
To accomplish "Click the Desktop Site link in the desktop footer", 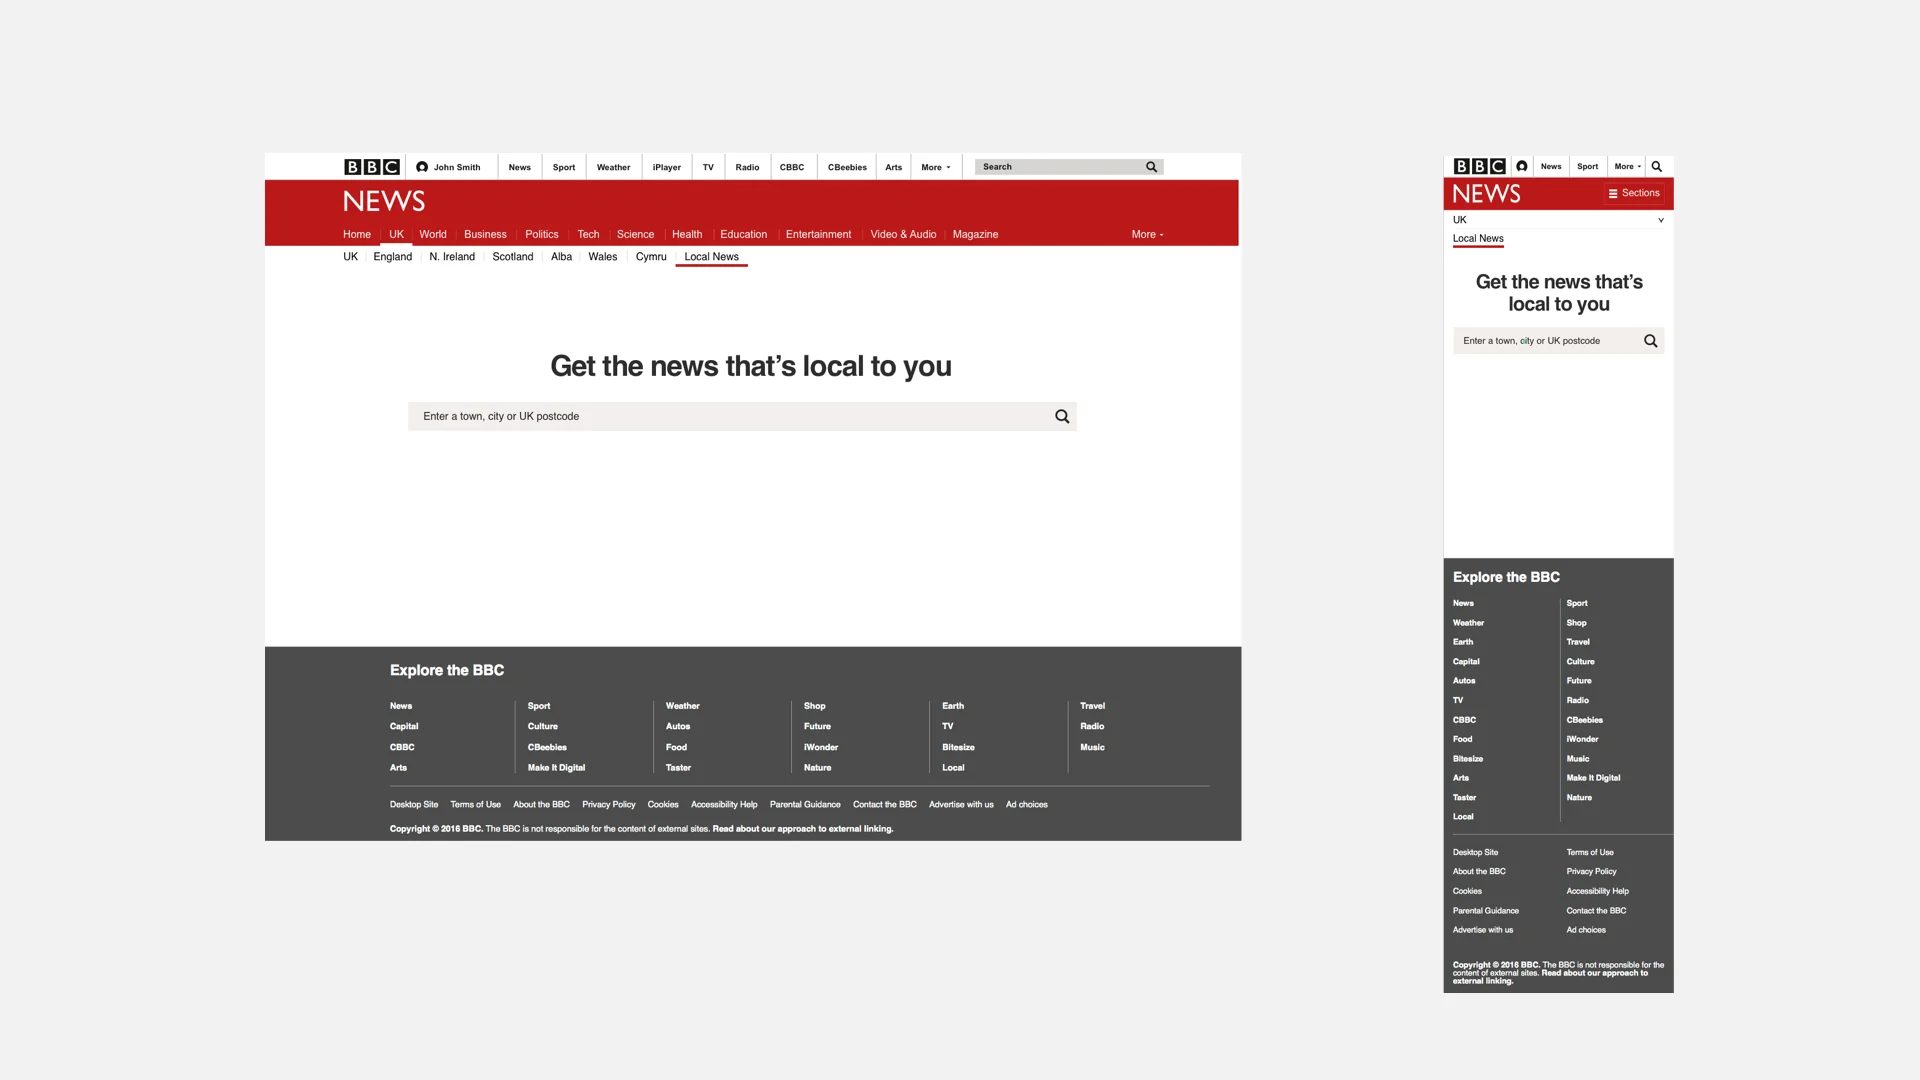I will [x=414, y=804].
